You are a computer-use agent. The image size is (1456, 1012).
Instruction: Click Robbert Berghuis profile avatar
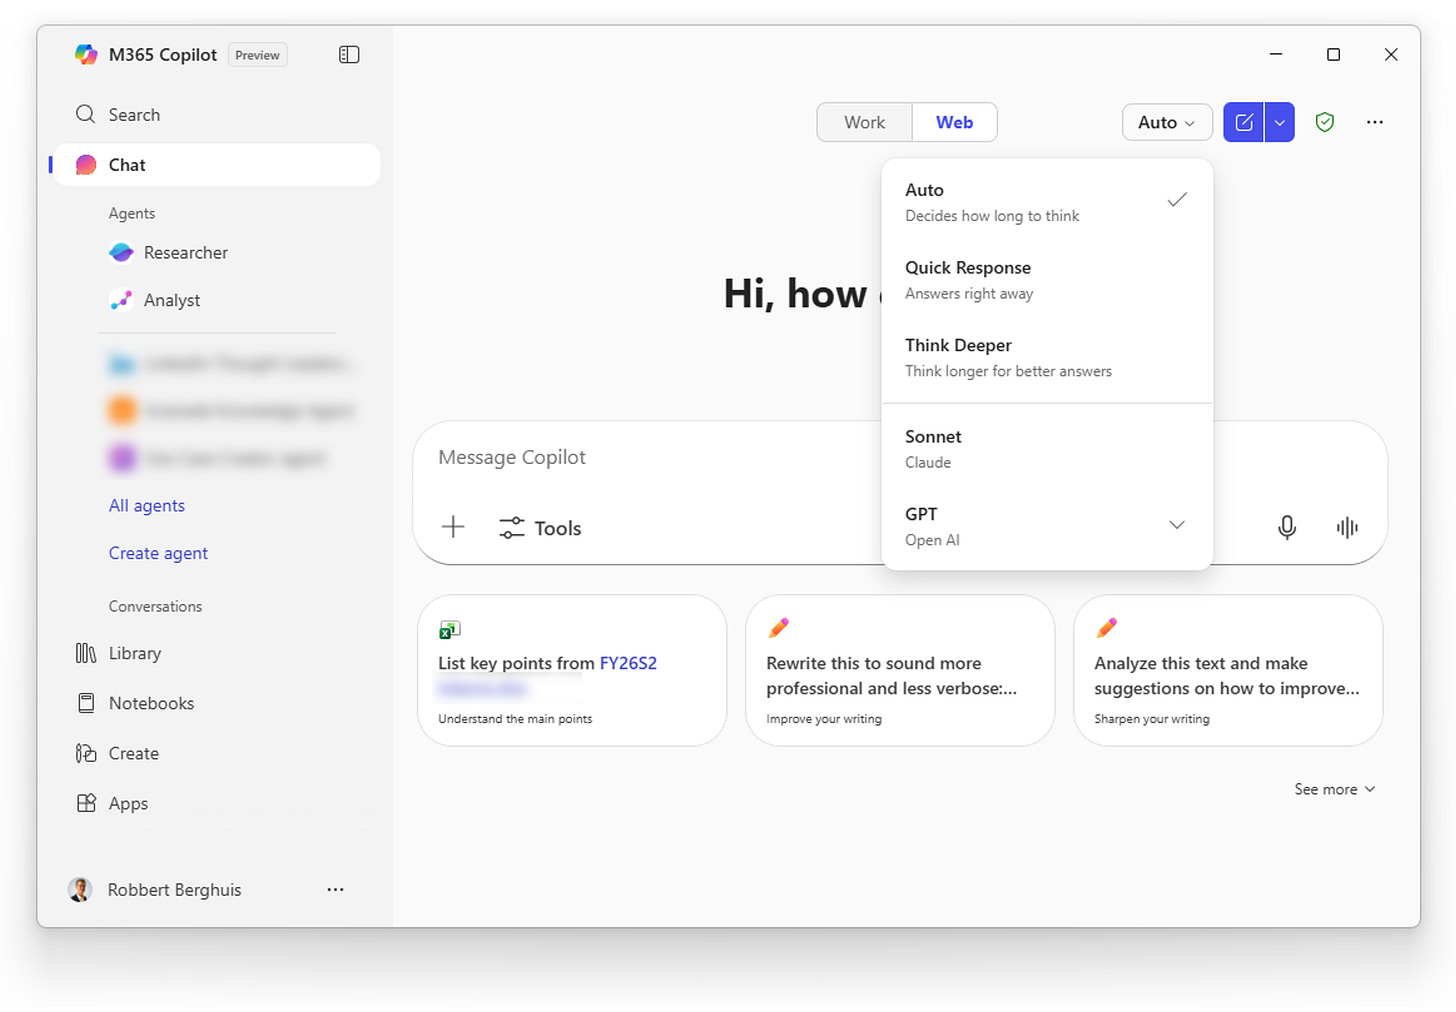pos(80,889)
